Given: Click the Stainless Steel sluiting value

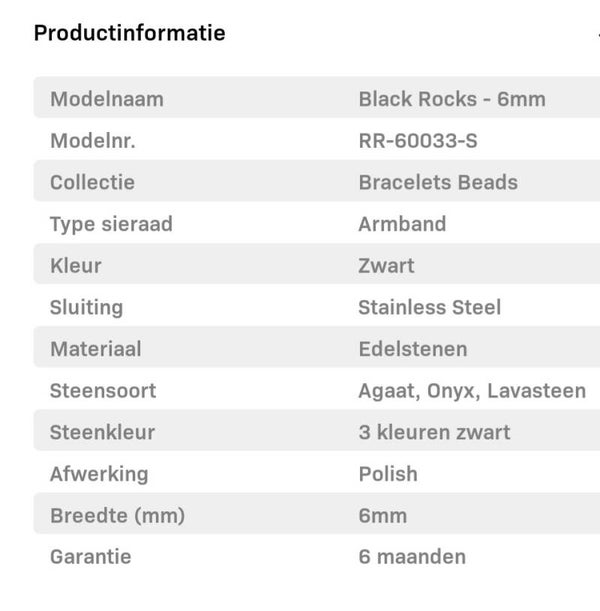Looking at the screenshot, I should click(x=430, y=308).
